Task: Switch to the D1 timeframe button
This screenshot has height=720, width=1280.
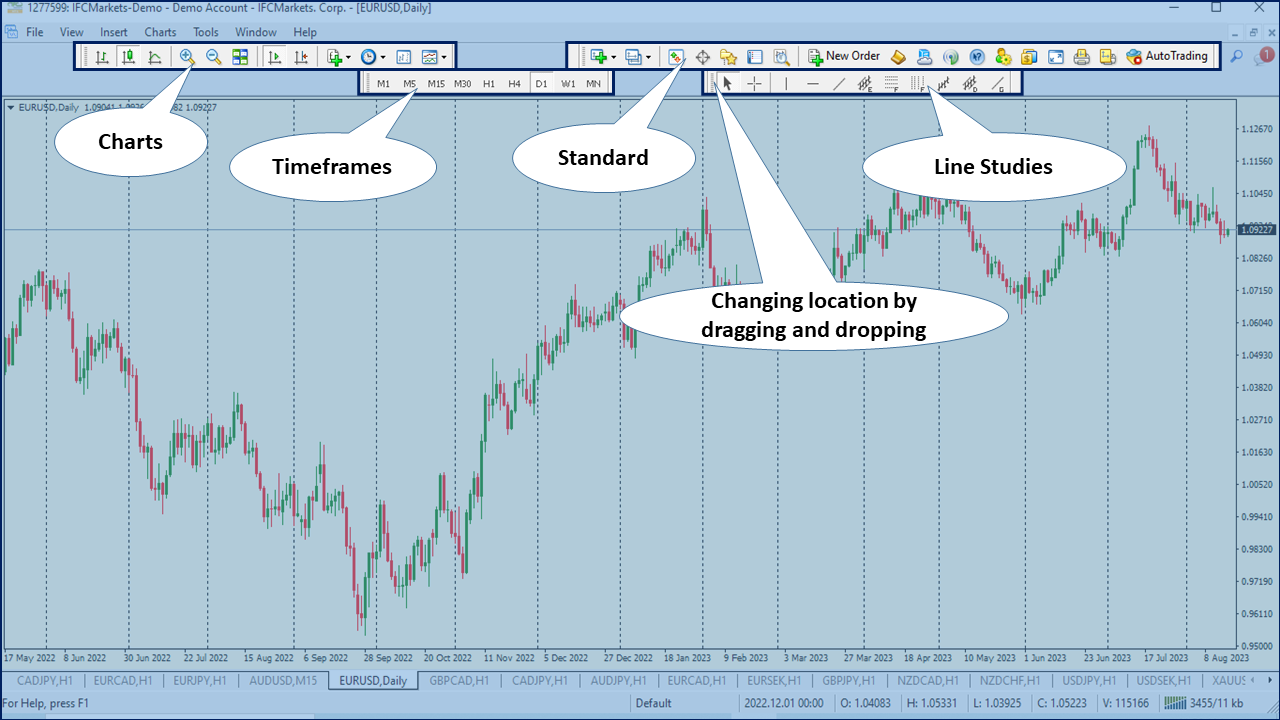Action: tap(541, 84)
